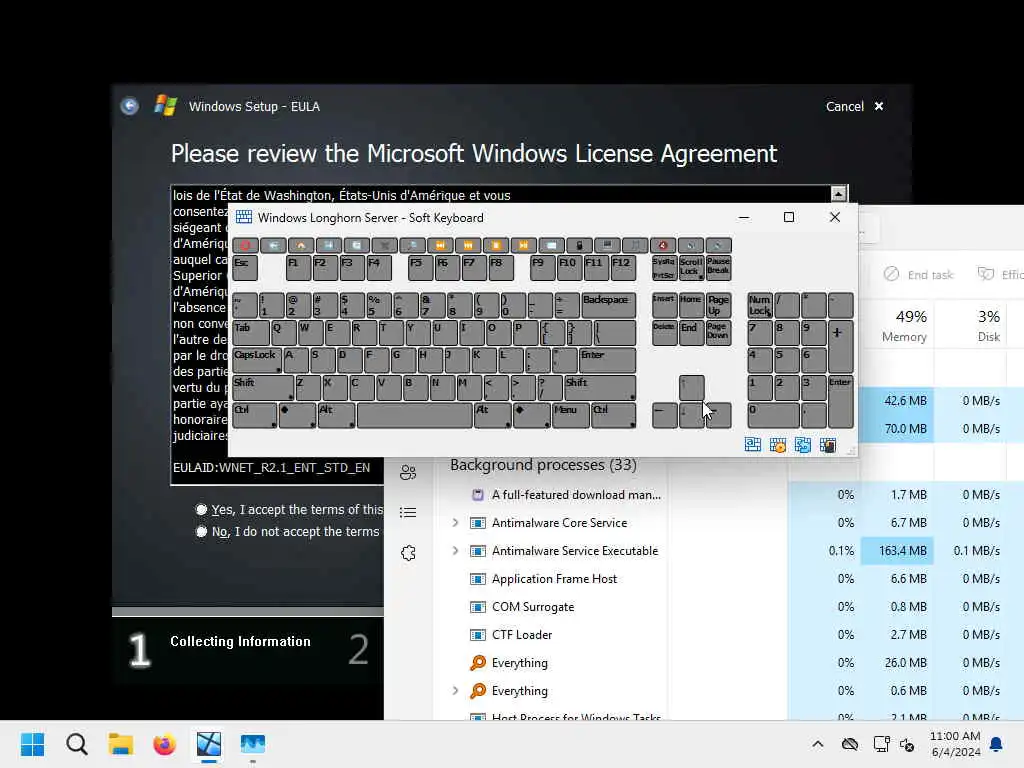The width and height of the screenshot is (1024, 768).
Task: Click the 163.4 MB memory cell
Action: tap(897, 551)
